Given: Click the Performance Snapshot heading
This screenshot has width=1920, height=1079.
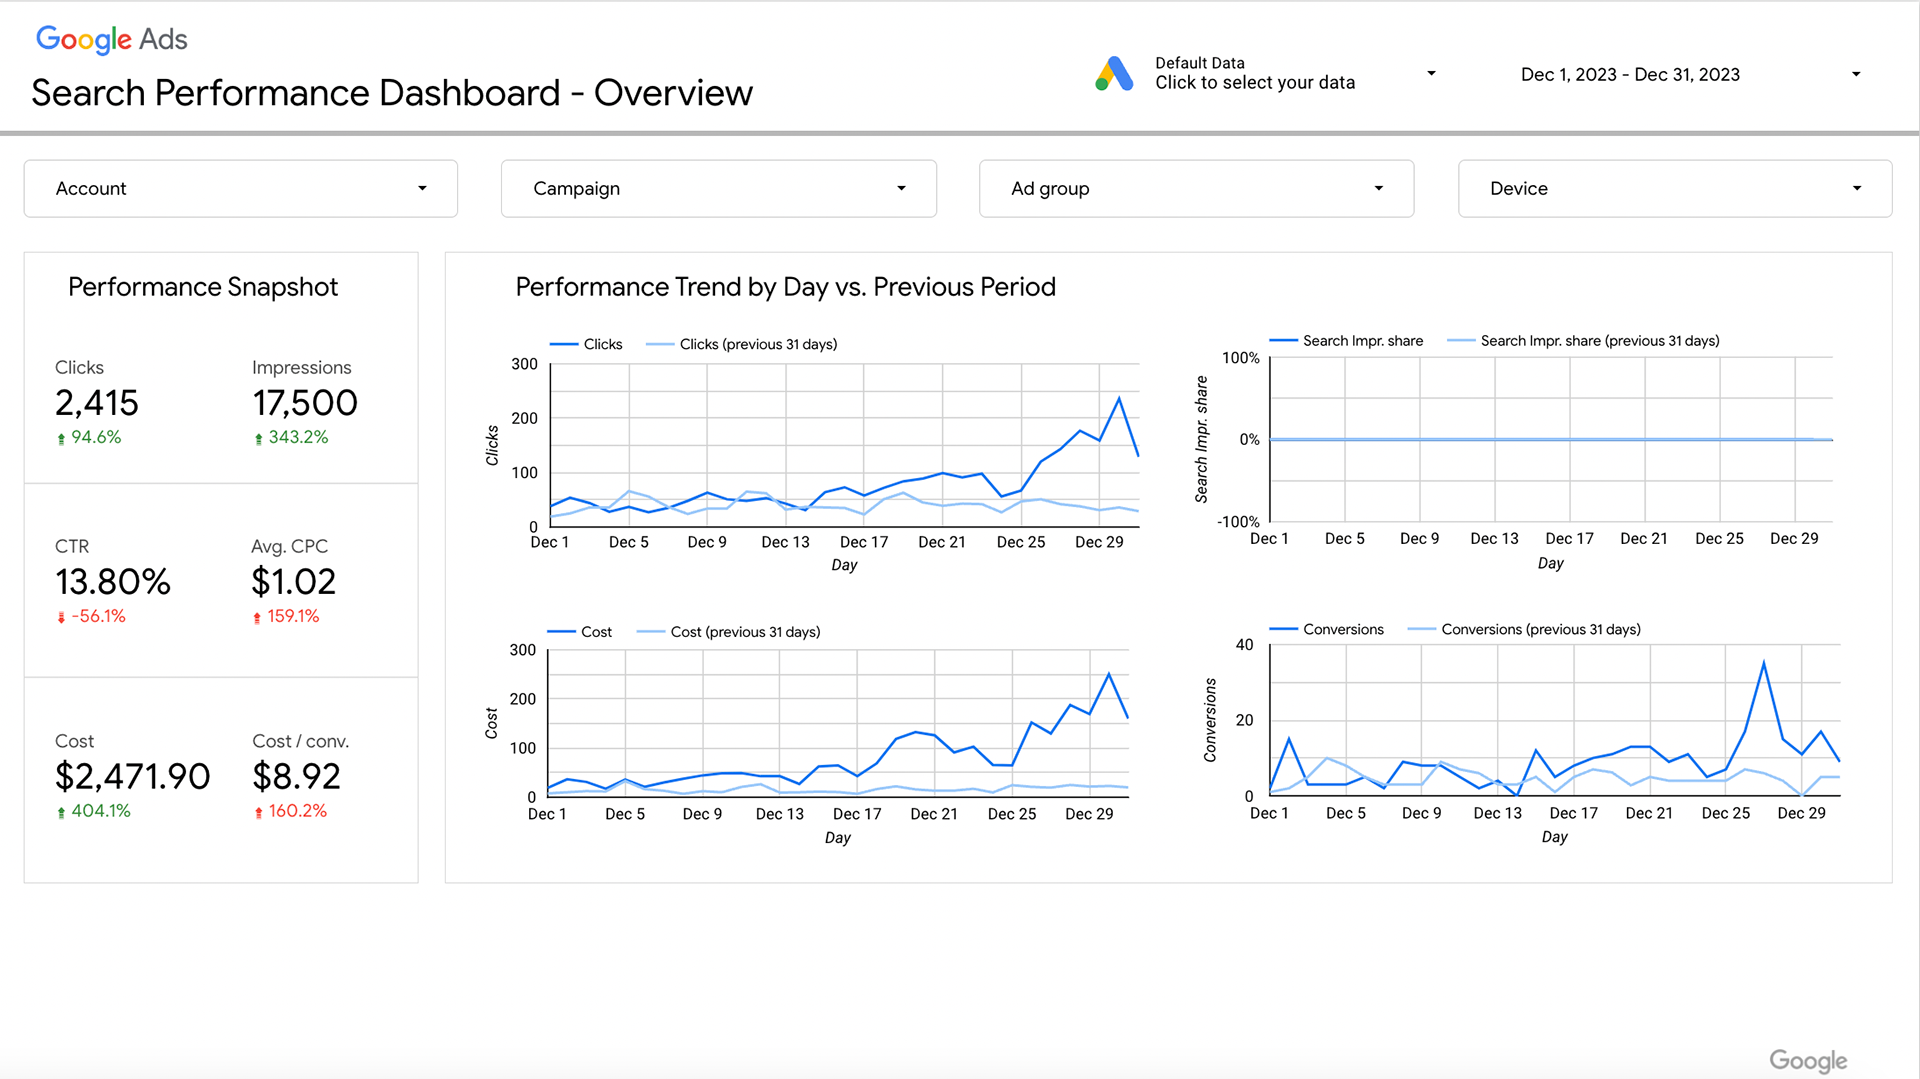Looking at the screenshot, I should tap(203, 287).
